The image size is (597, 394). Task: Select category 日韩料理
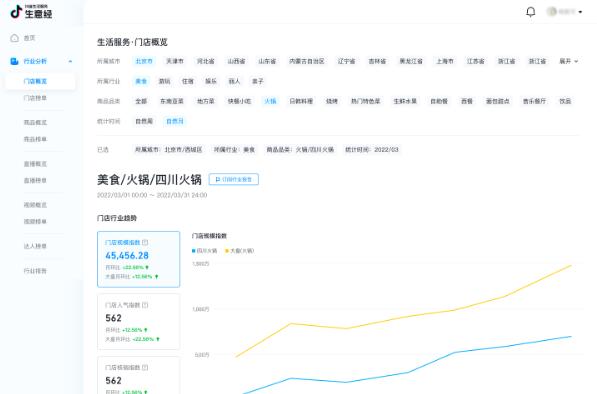pos(301,101)
